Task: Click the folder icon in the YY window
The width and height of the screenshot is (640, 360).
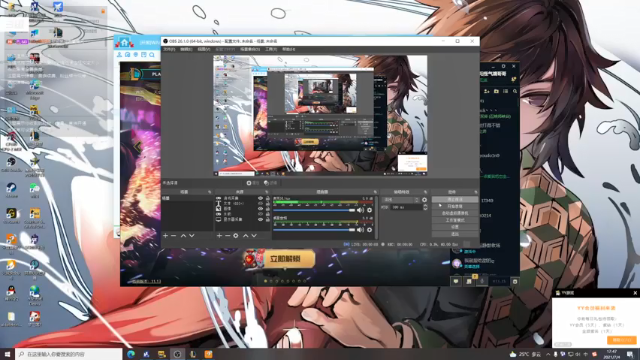Action: tap(496, 91)
